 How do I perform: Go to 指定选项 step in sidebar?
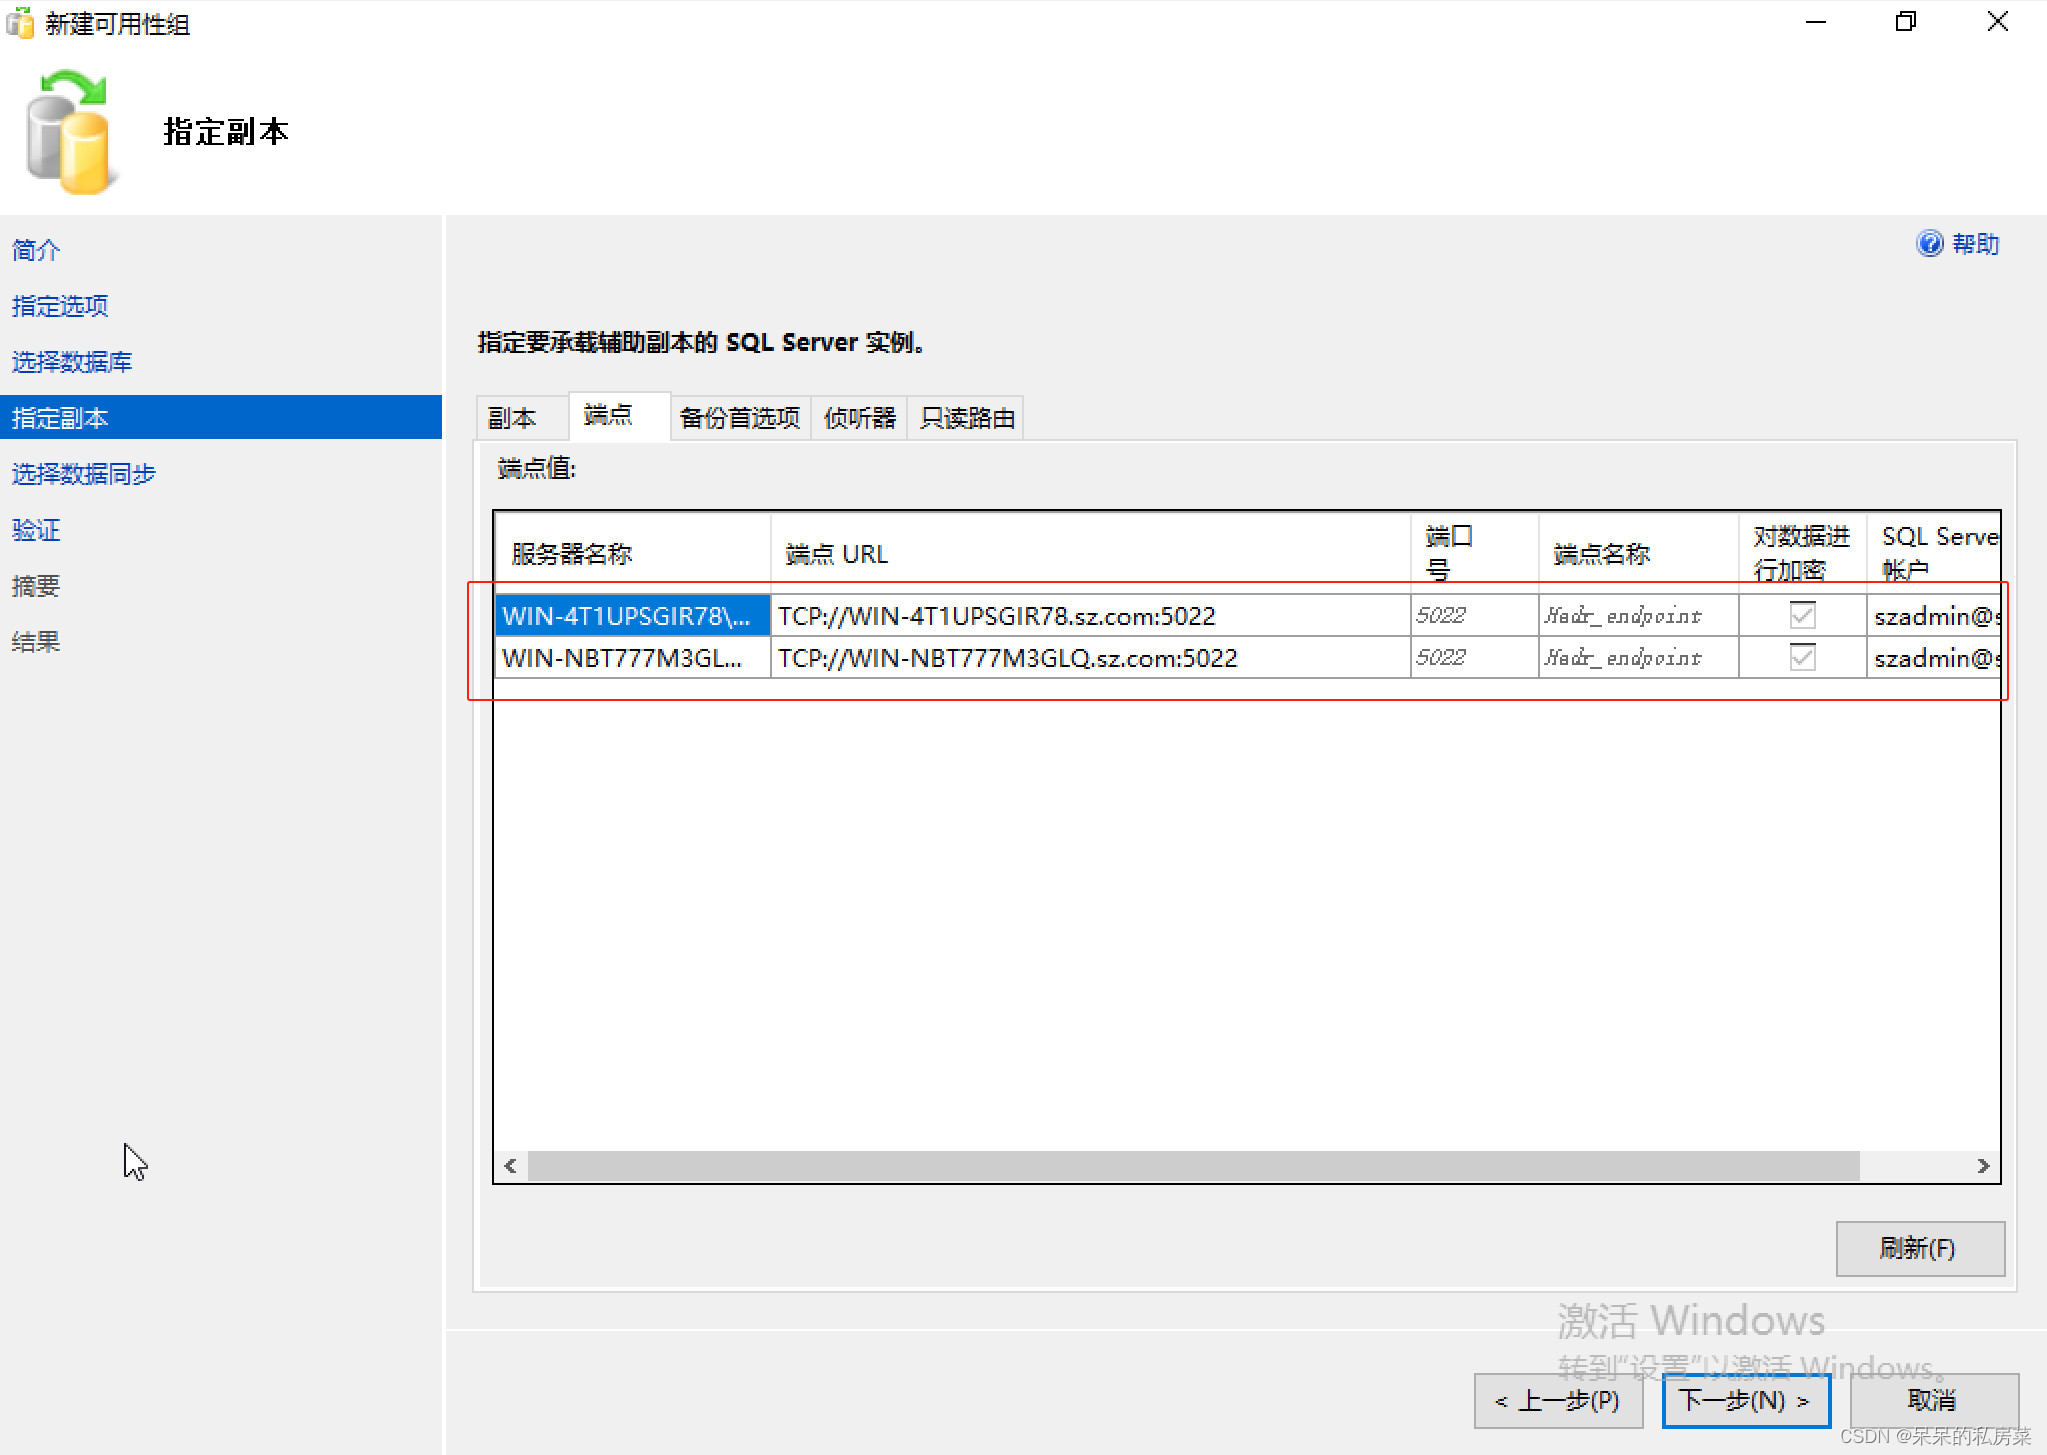tap(60, 306)
